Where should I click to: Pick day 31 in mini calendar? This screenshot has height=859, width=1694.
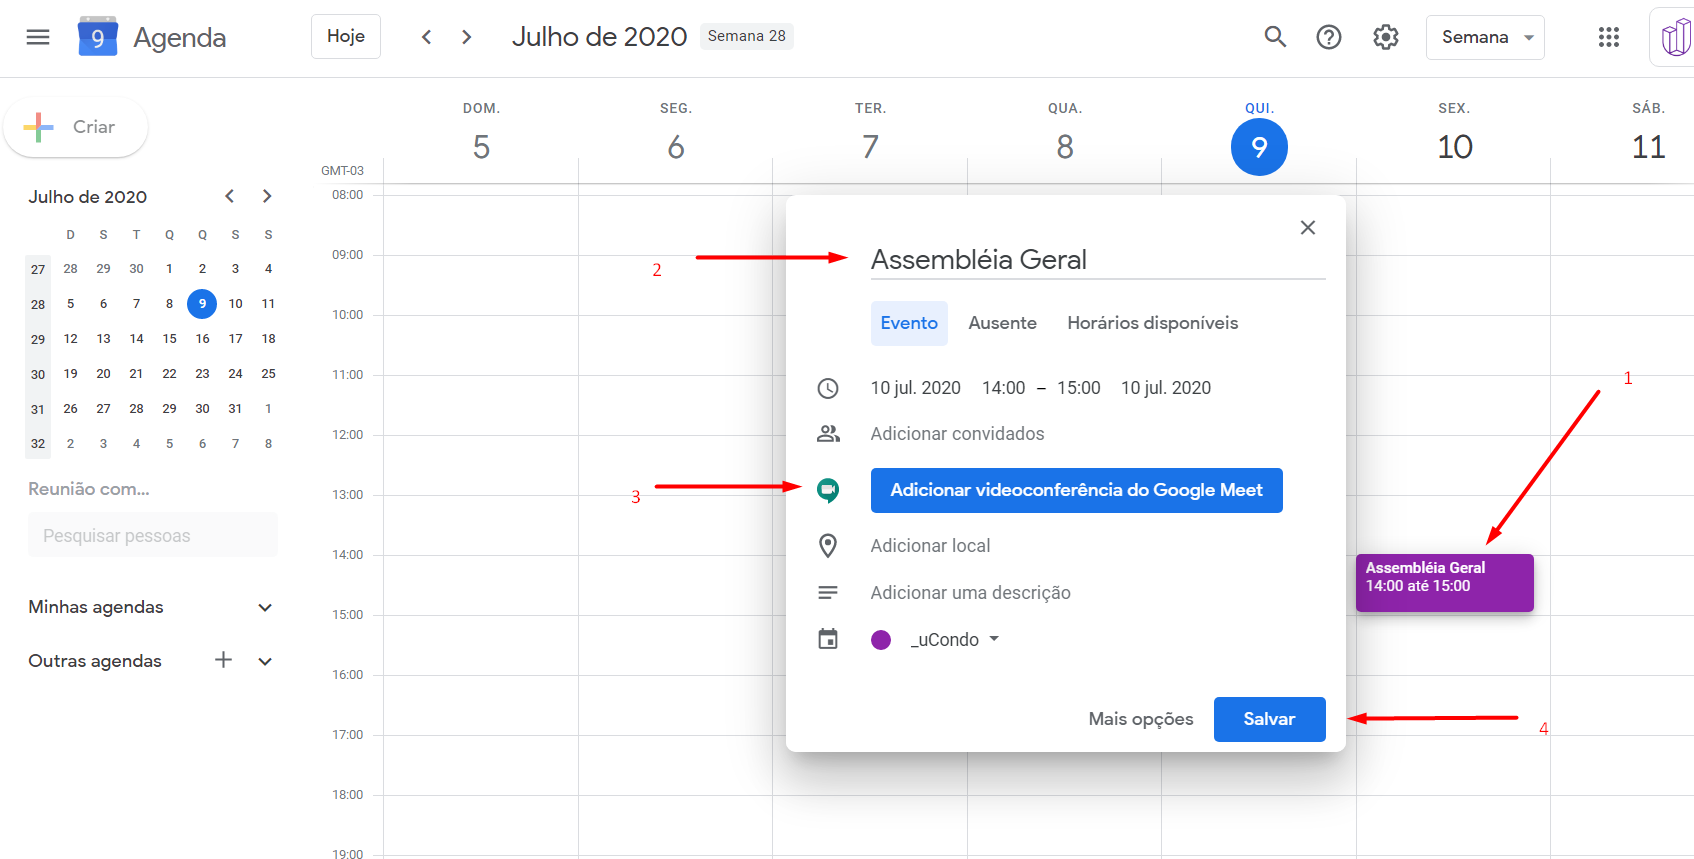click(x=235, y=409)
